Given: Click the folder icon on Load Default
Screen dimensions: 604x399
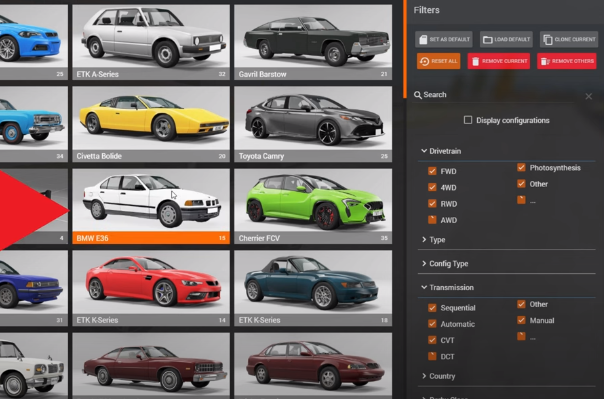Looking at the screenshot, I should [488, 40].
